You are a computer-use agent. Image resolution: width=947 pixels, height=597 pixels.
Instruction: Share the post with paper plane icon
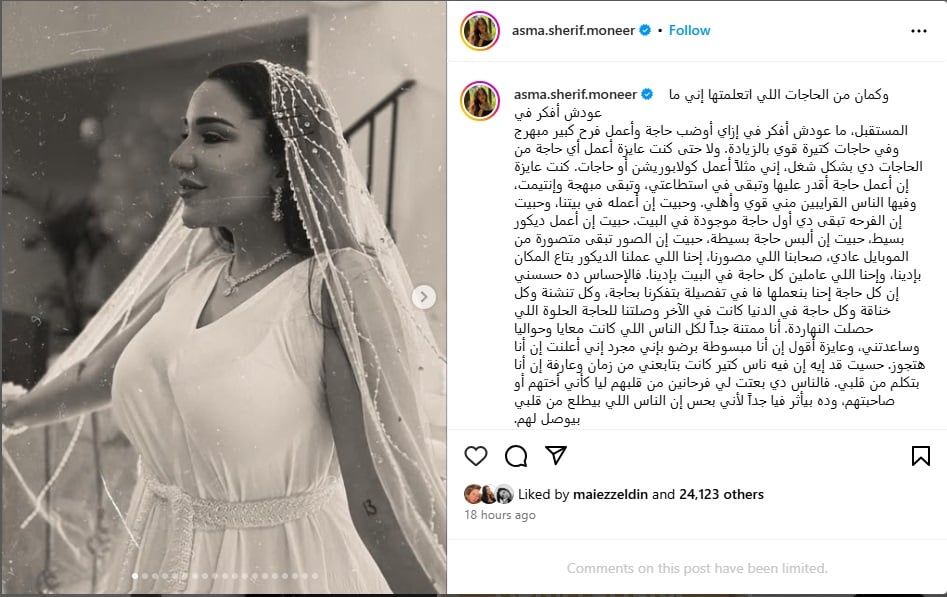(x=556, y=455)
